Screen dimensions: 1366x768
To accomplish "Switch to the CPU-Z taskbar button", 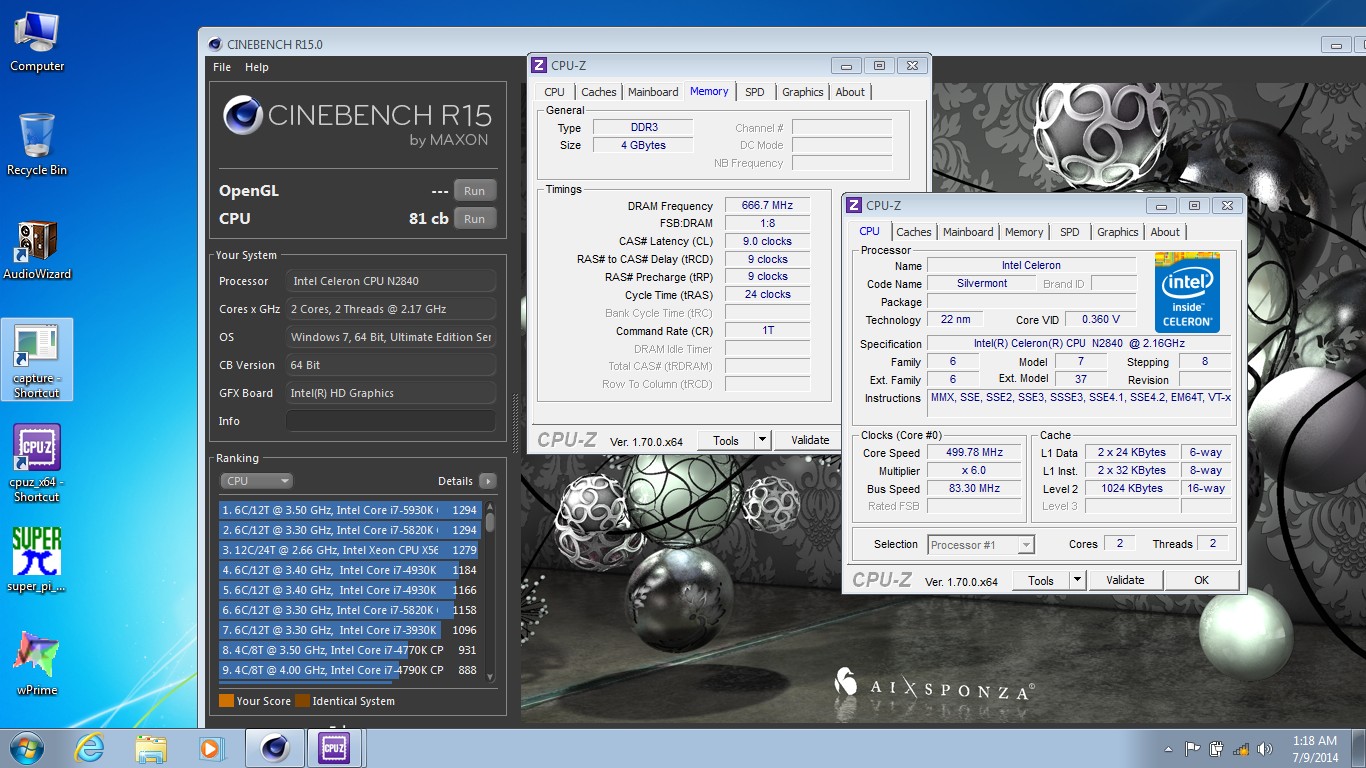I will pos(334,748).
